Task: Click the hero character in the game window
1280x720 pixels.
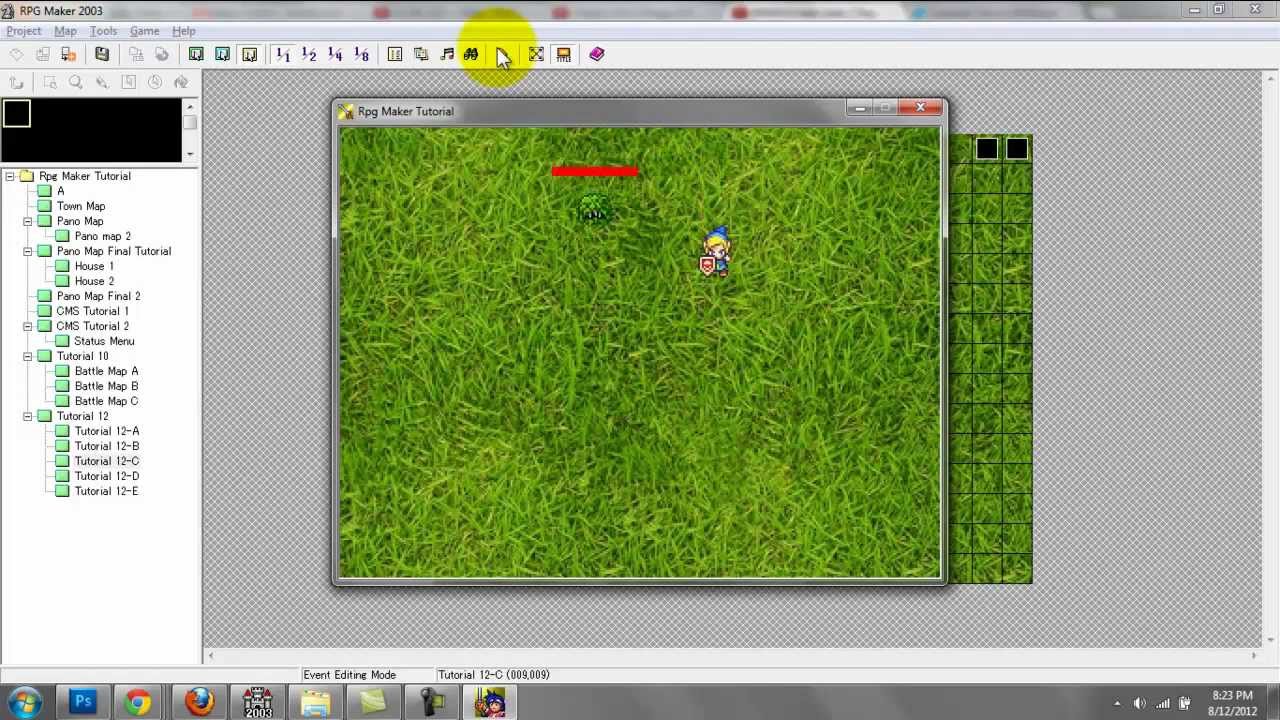Action: tap(716, 251)
